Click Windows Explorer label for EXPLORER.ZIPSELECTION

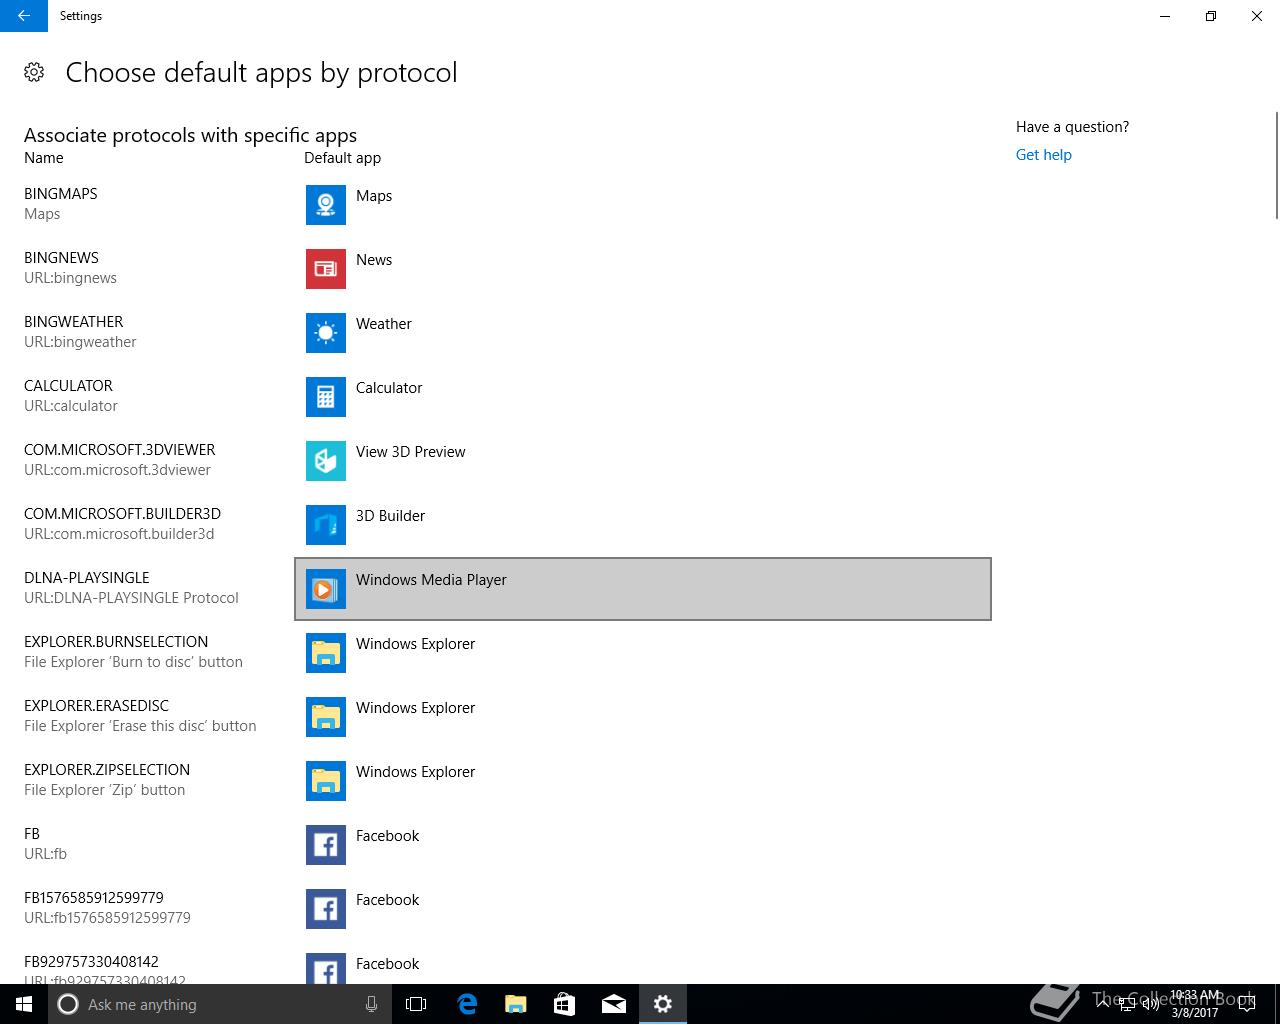point(415,772)
